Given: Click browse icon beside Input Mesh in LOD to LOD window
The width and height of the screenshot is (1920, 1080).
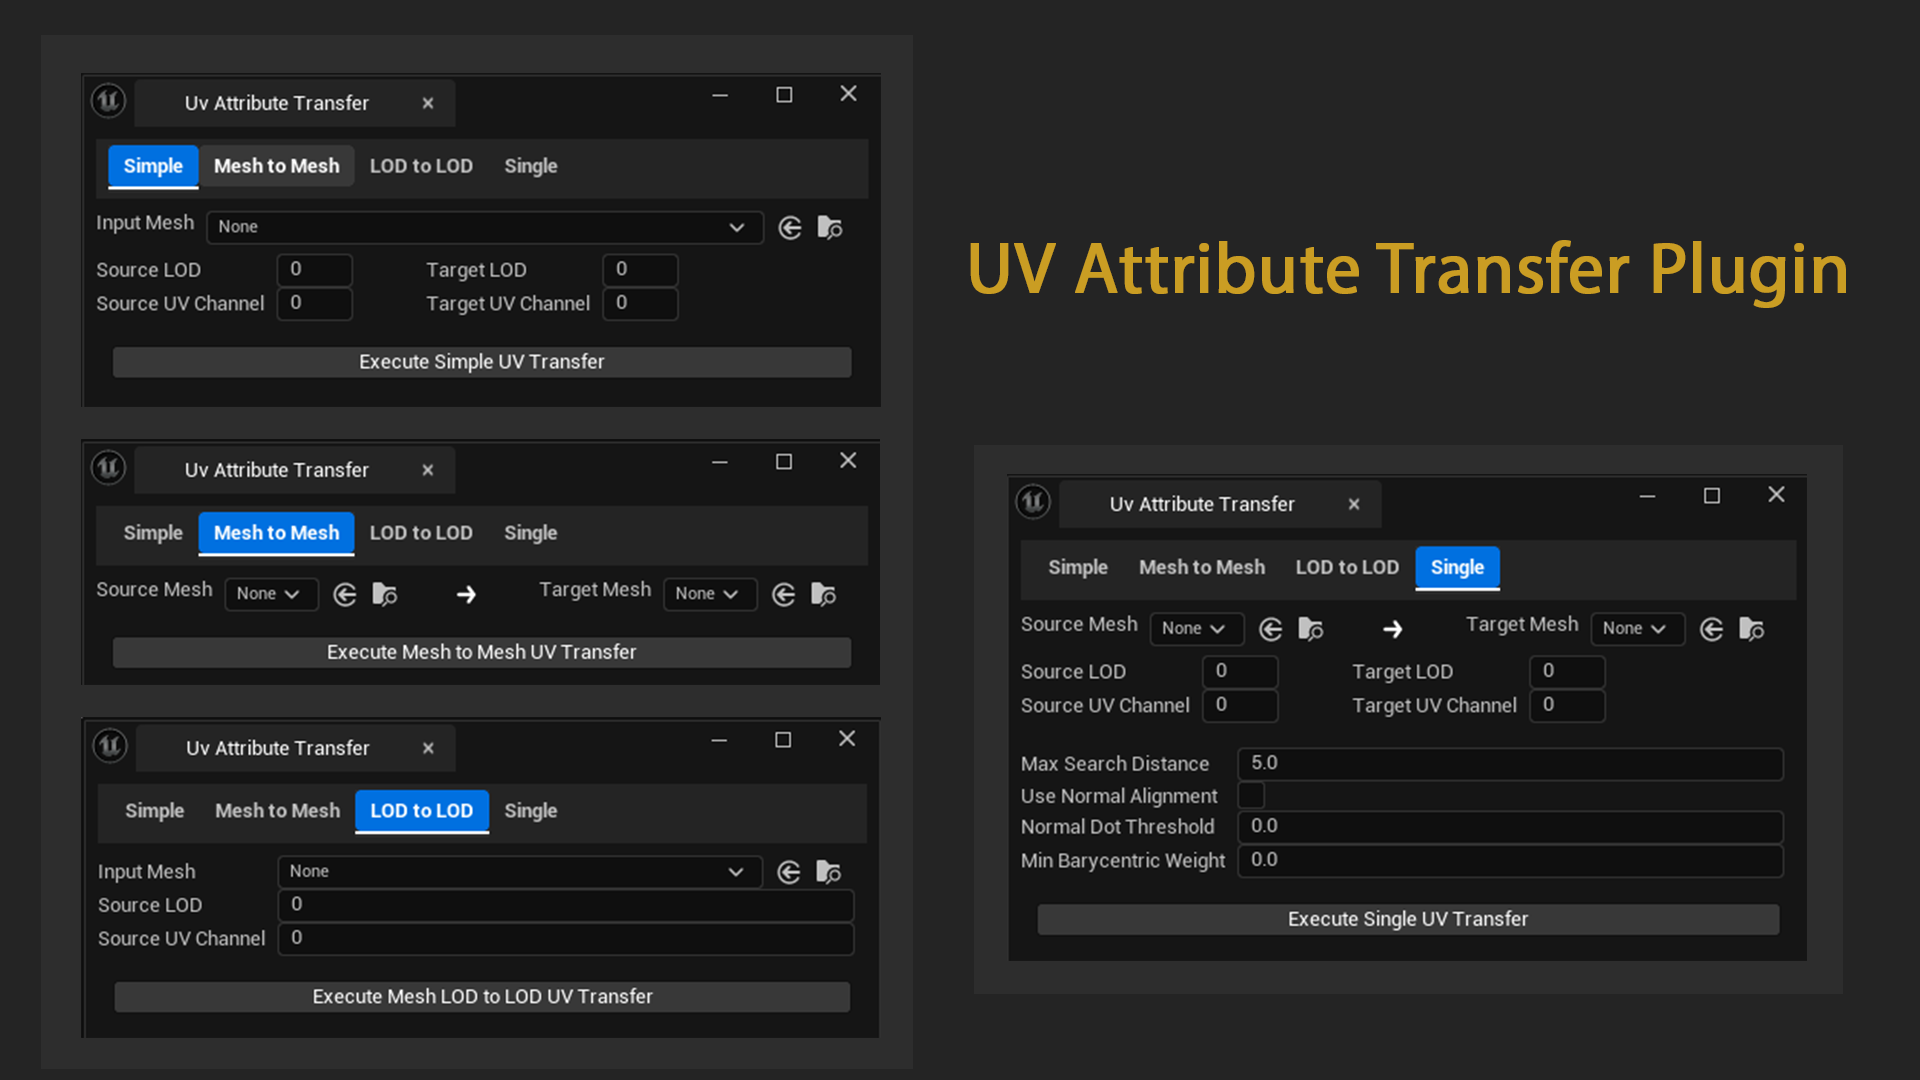Looking at the screenshot, I should pos(829,872).
